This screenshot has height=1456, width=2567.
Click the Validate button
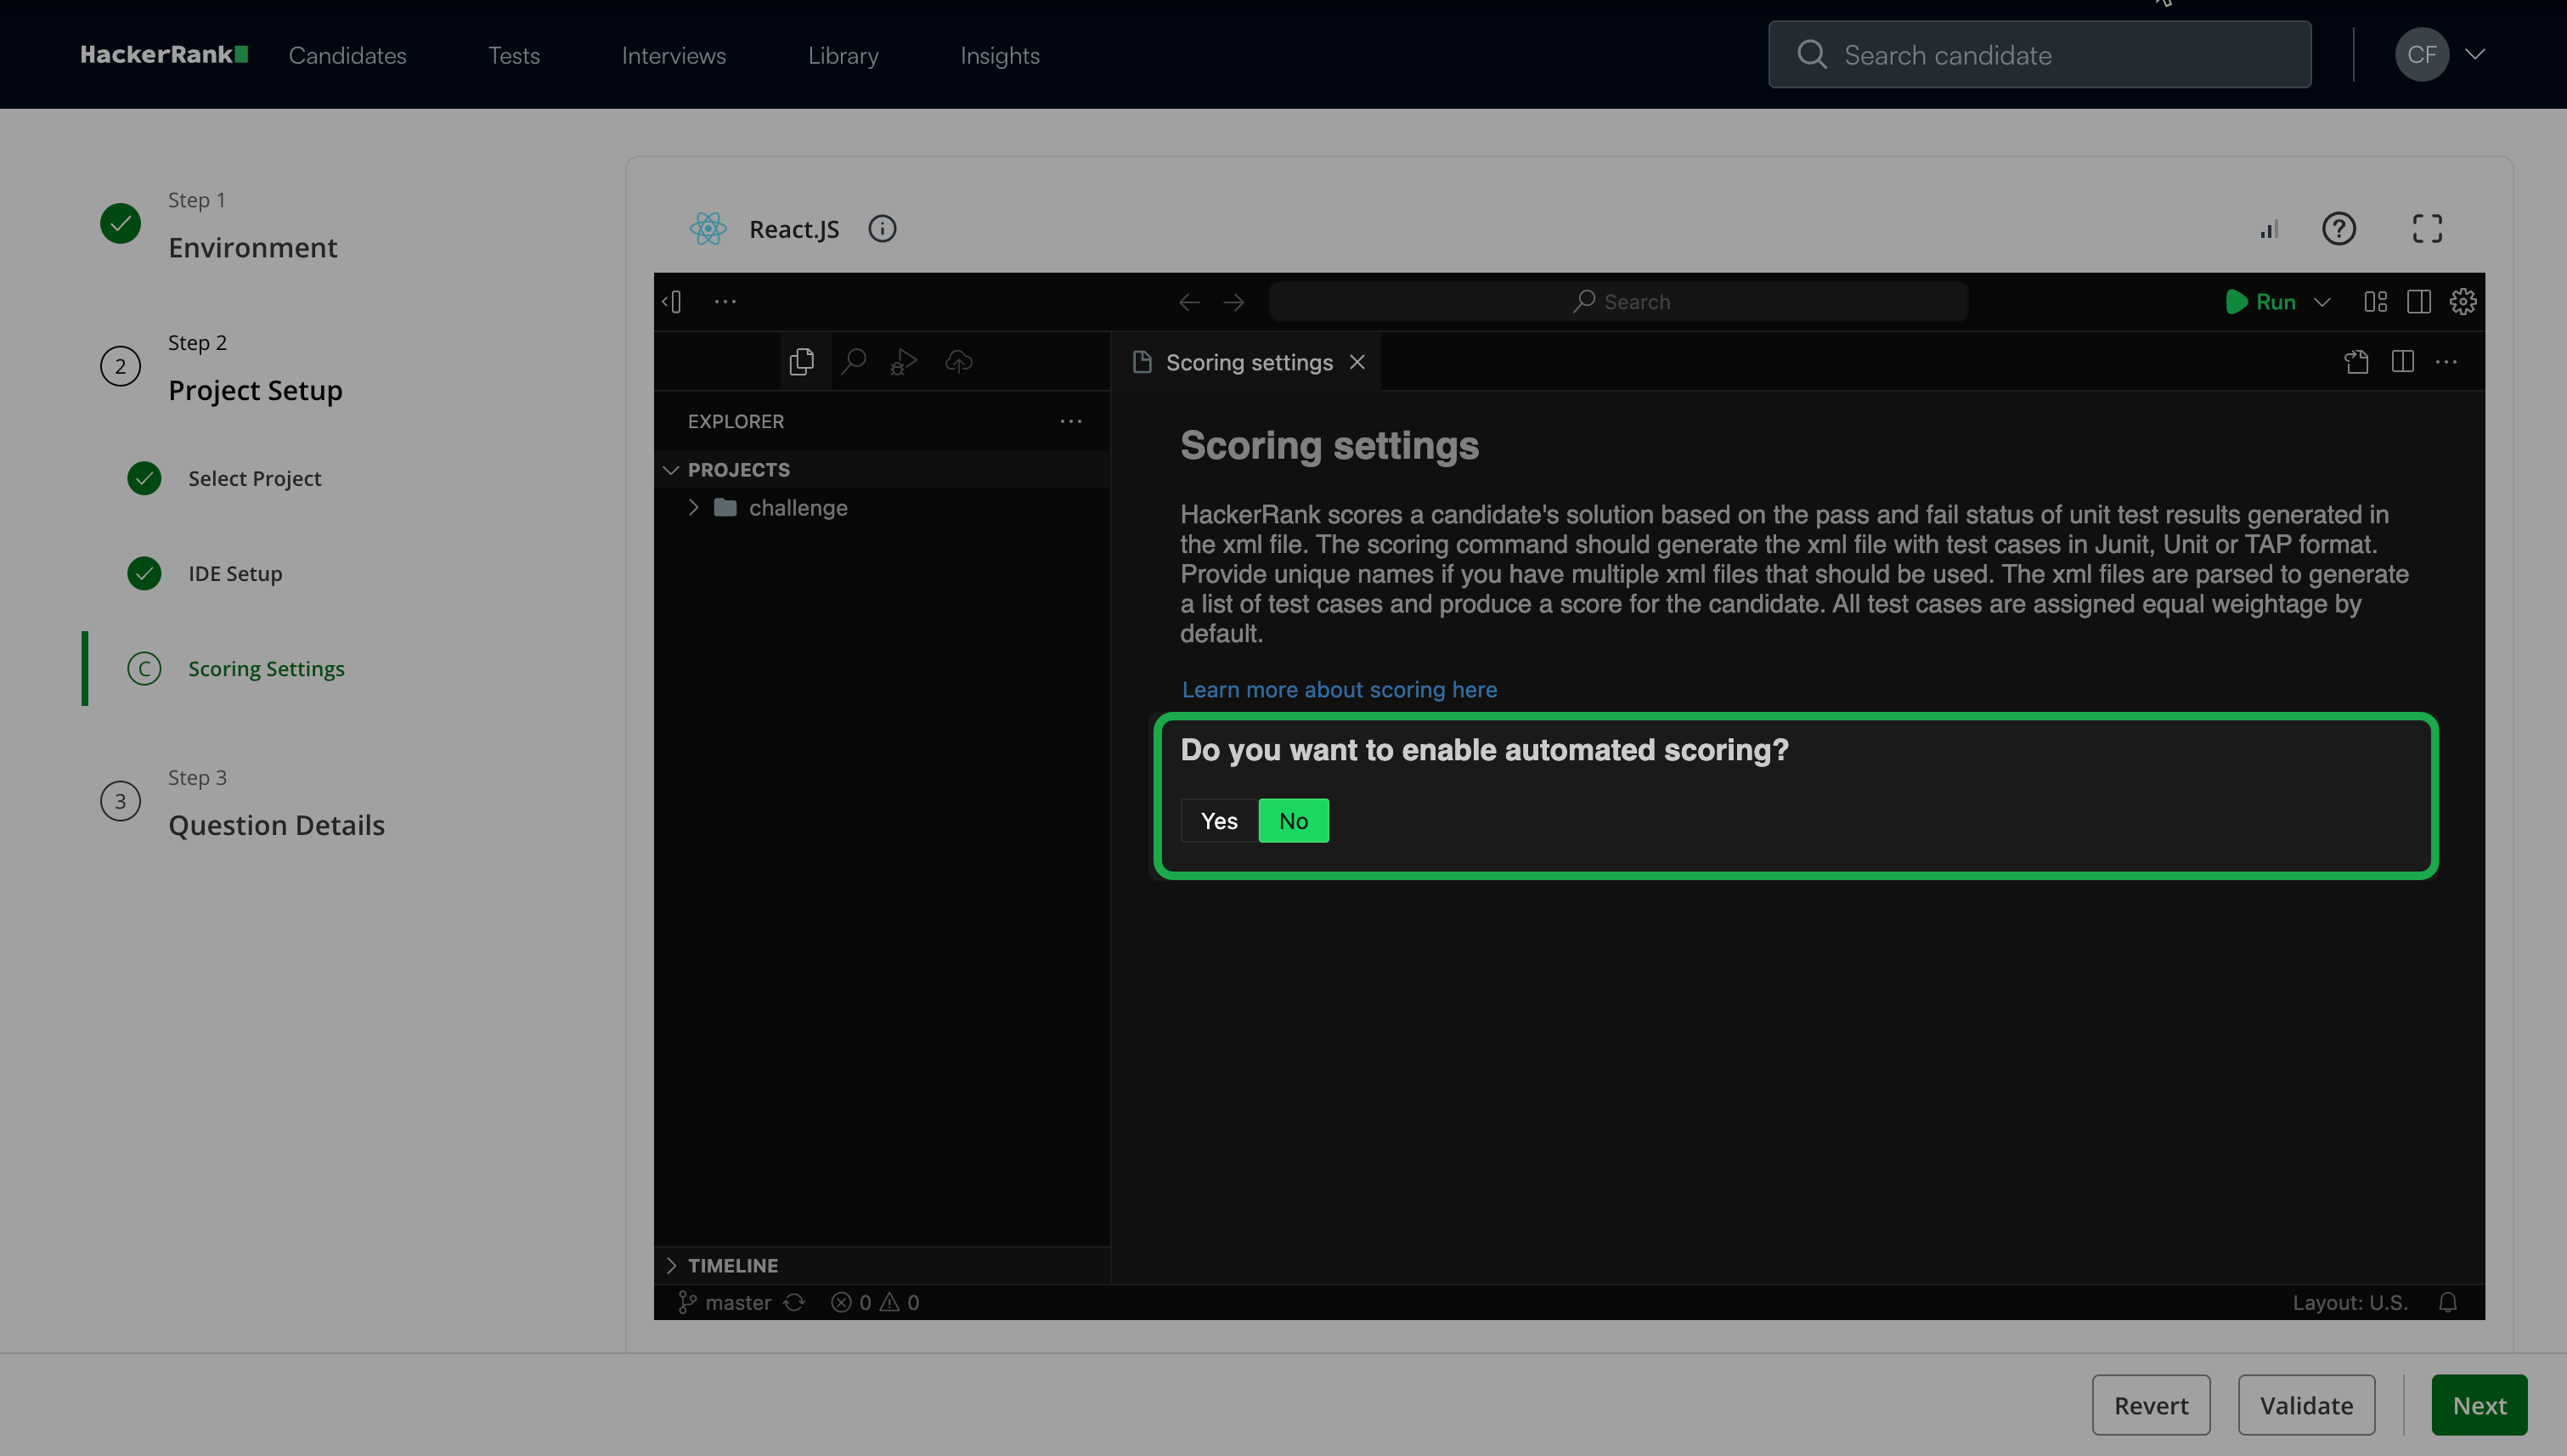tap(2306, 1405)
